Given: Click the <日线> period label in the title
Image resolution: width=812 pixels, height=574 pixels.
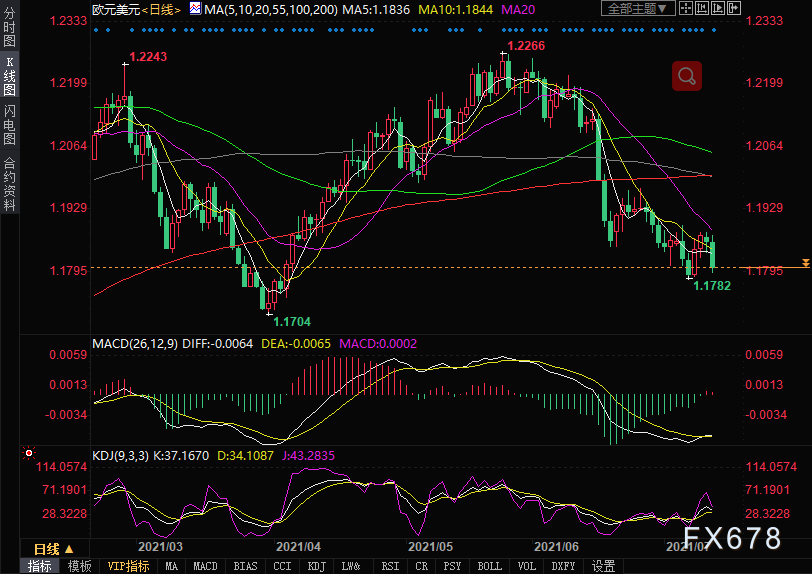Looking at the screenshot, I should click(x=161, y=9).
